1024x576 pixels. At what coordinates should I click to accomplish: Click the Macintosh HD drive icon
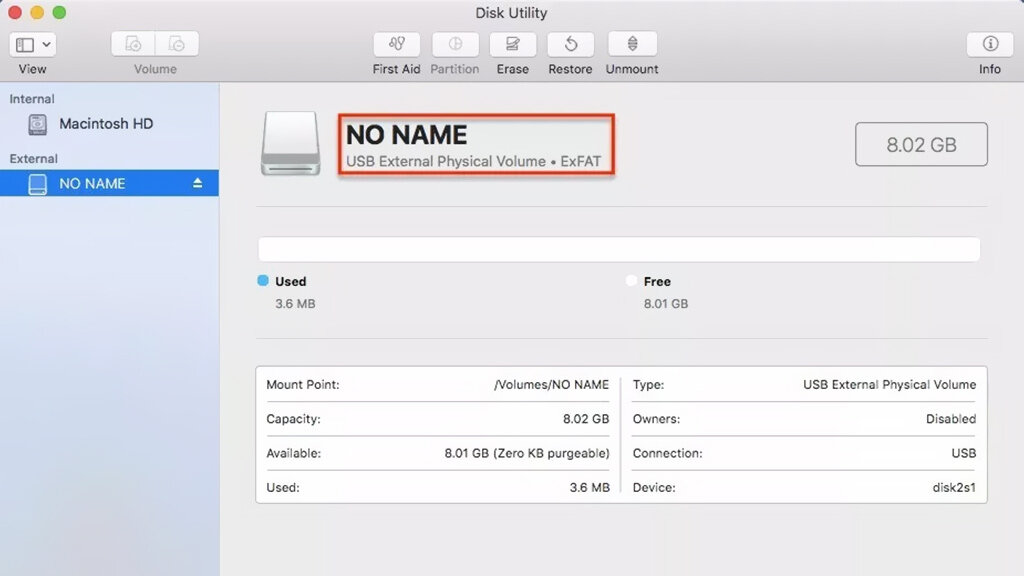pyautogui.click(x=38, y=124)
